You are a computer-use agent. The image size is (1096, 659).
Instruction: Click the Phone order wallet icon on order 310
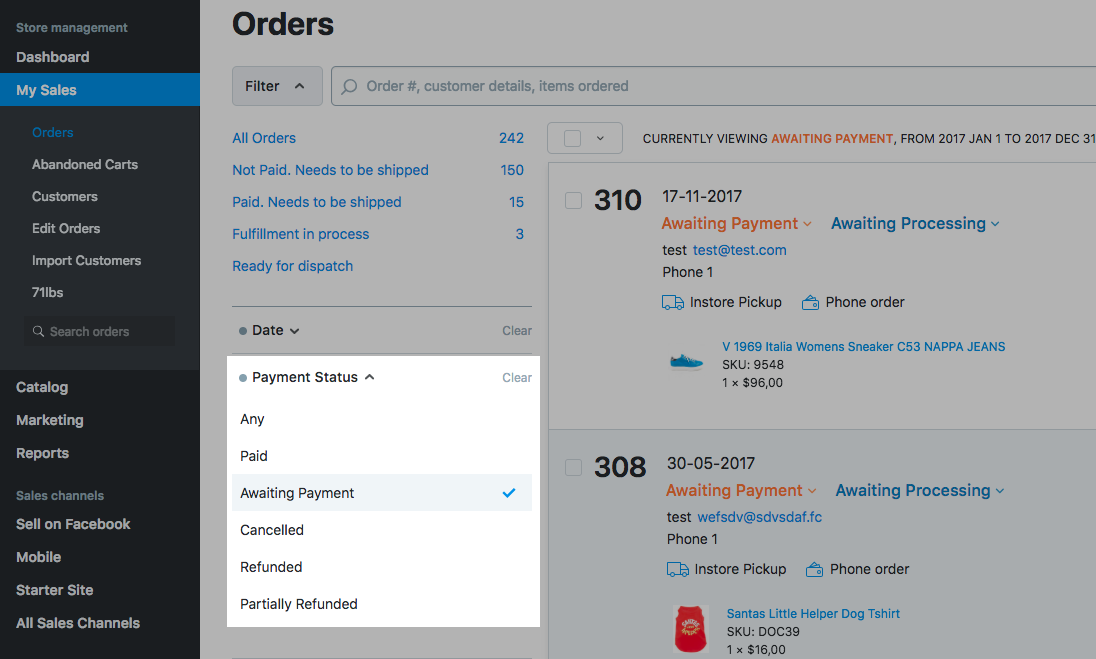pyautogui.click(x=812, y=302)
